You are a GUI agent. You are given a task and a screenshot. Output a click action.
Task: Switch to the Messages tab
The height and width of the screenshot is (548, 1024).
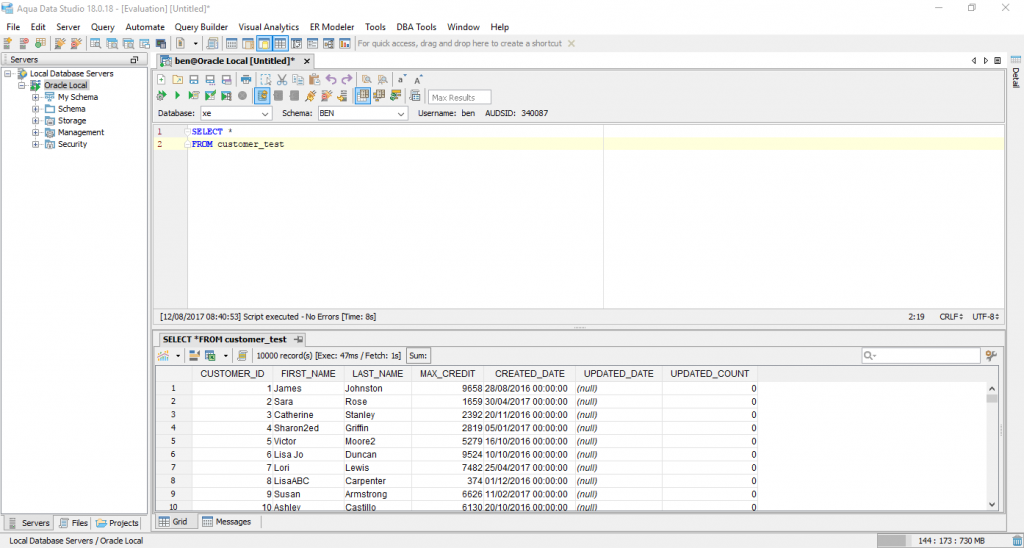[x=226, y=522]
